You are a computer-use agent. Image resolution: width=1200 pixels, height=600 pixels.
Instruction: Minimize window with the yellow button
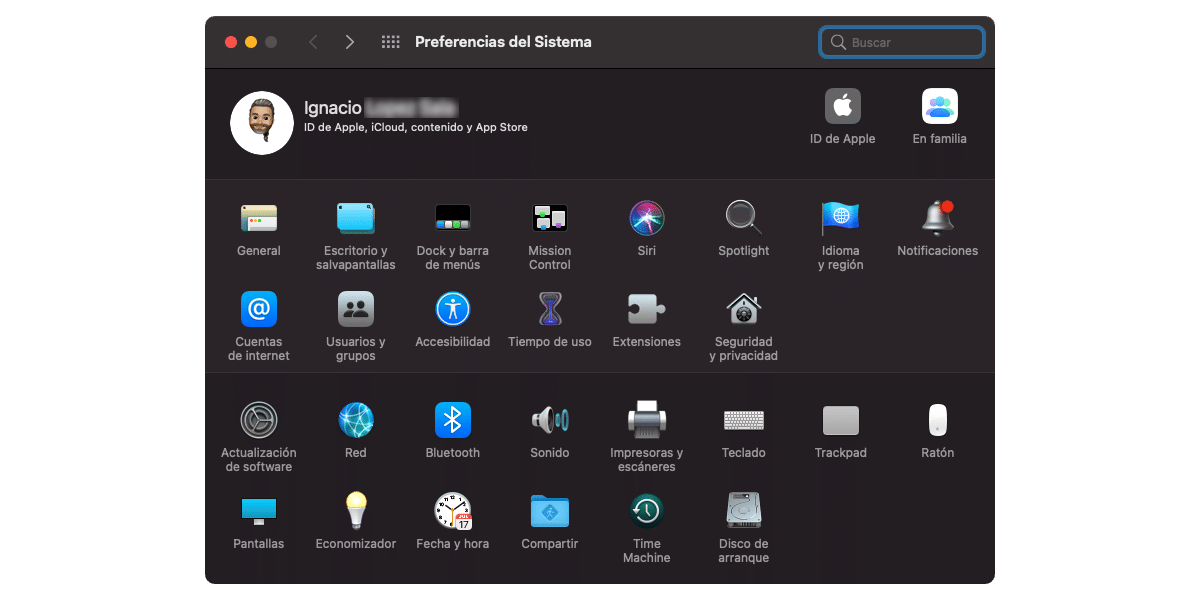point(251,42)
